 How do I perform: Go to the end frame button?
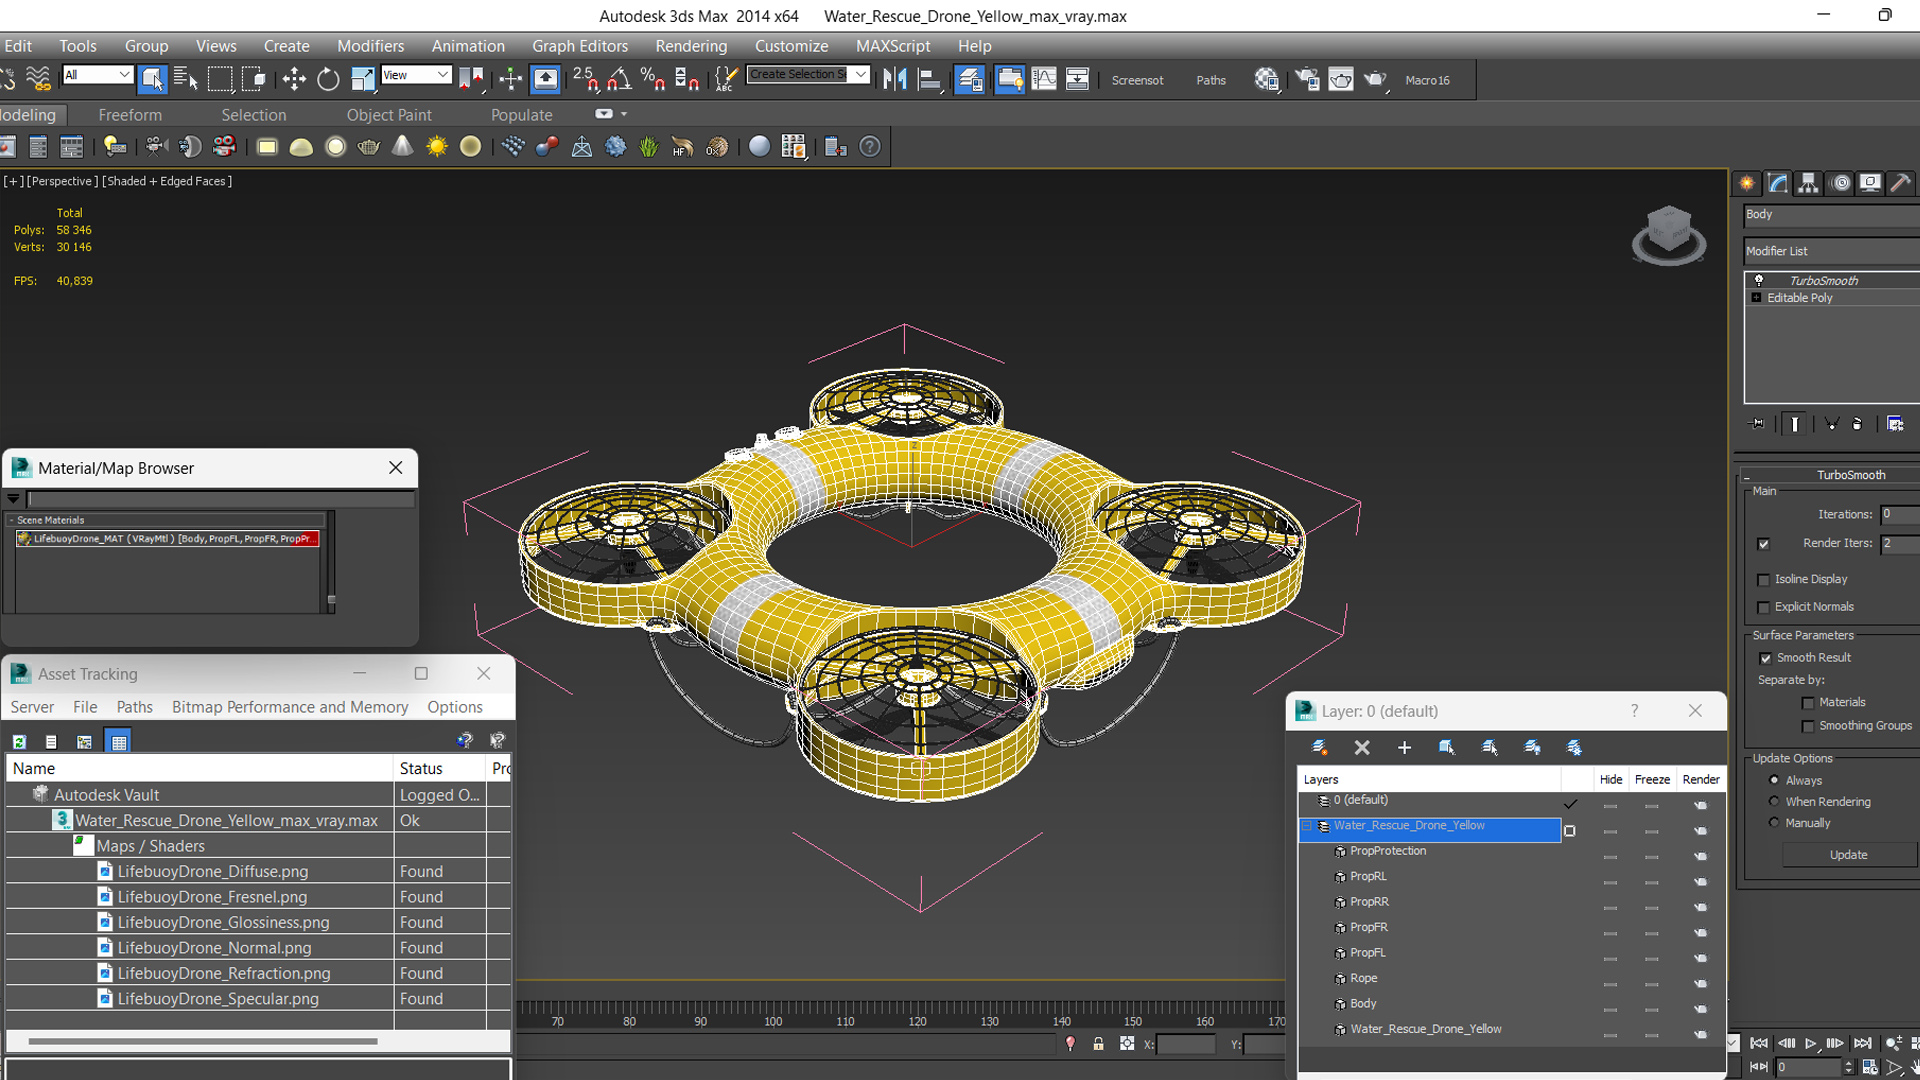tap(1862, 1043)
